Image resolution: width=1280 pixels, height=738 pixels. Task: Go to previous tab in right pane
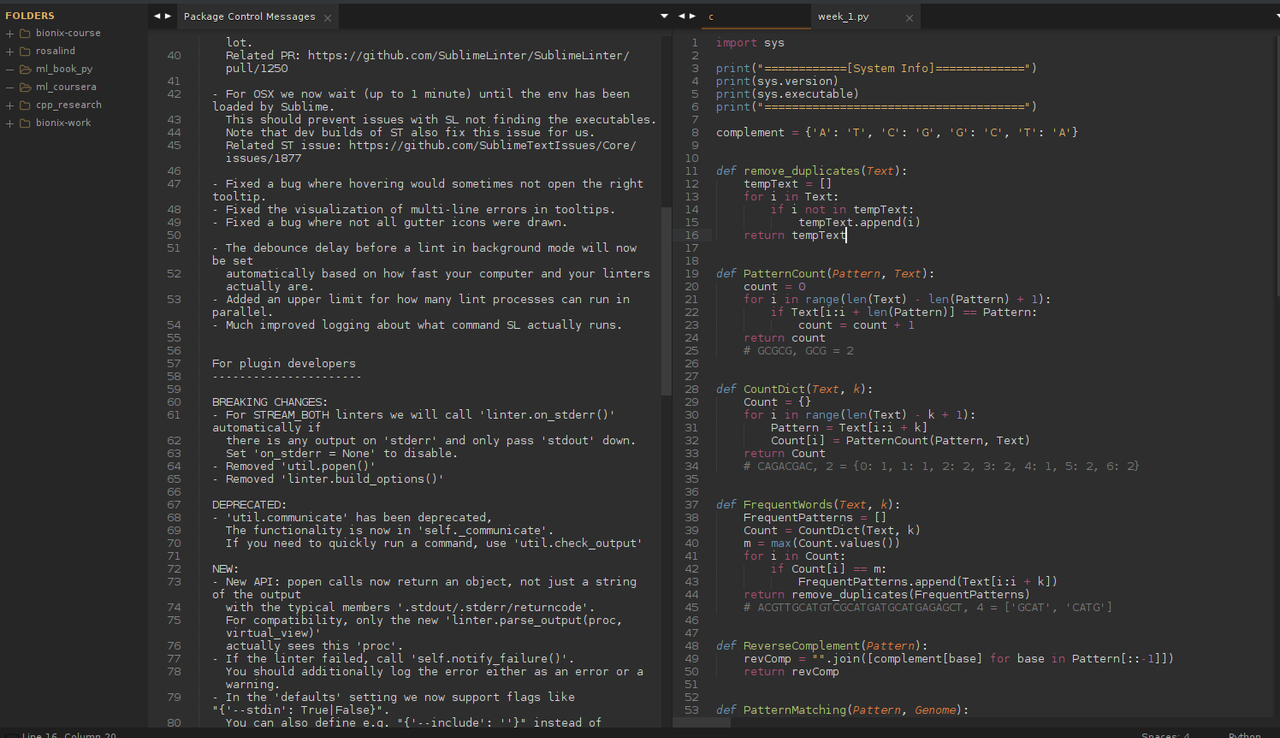[682, 16]
